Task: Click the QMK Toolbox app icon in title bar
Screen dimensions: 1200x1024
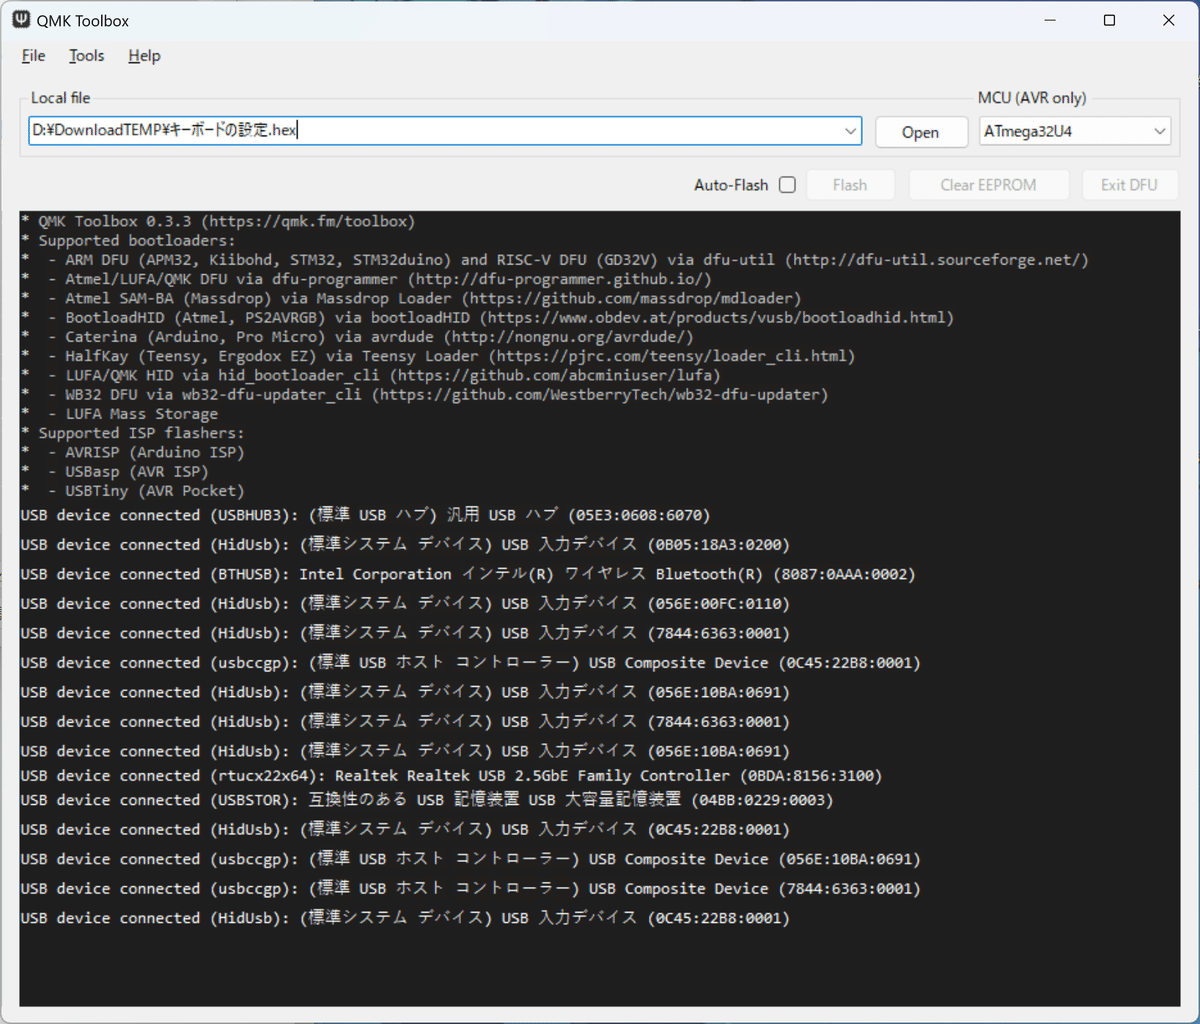Action: (21, 20)
